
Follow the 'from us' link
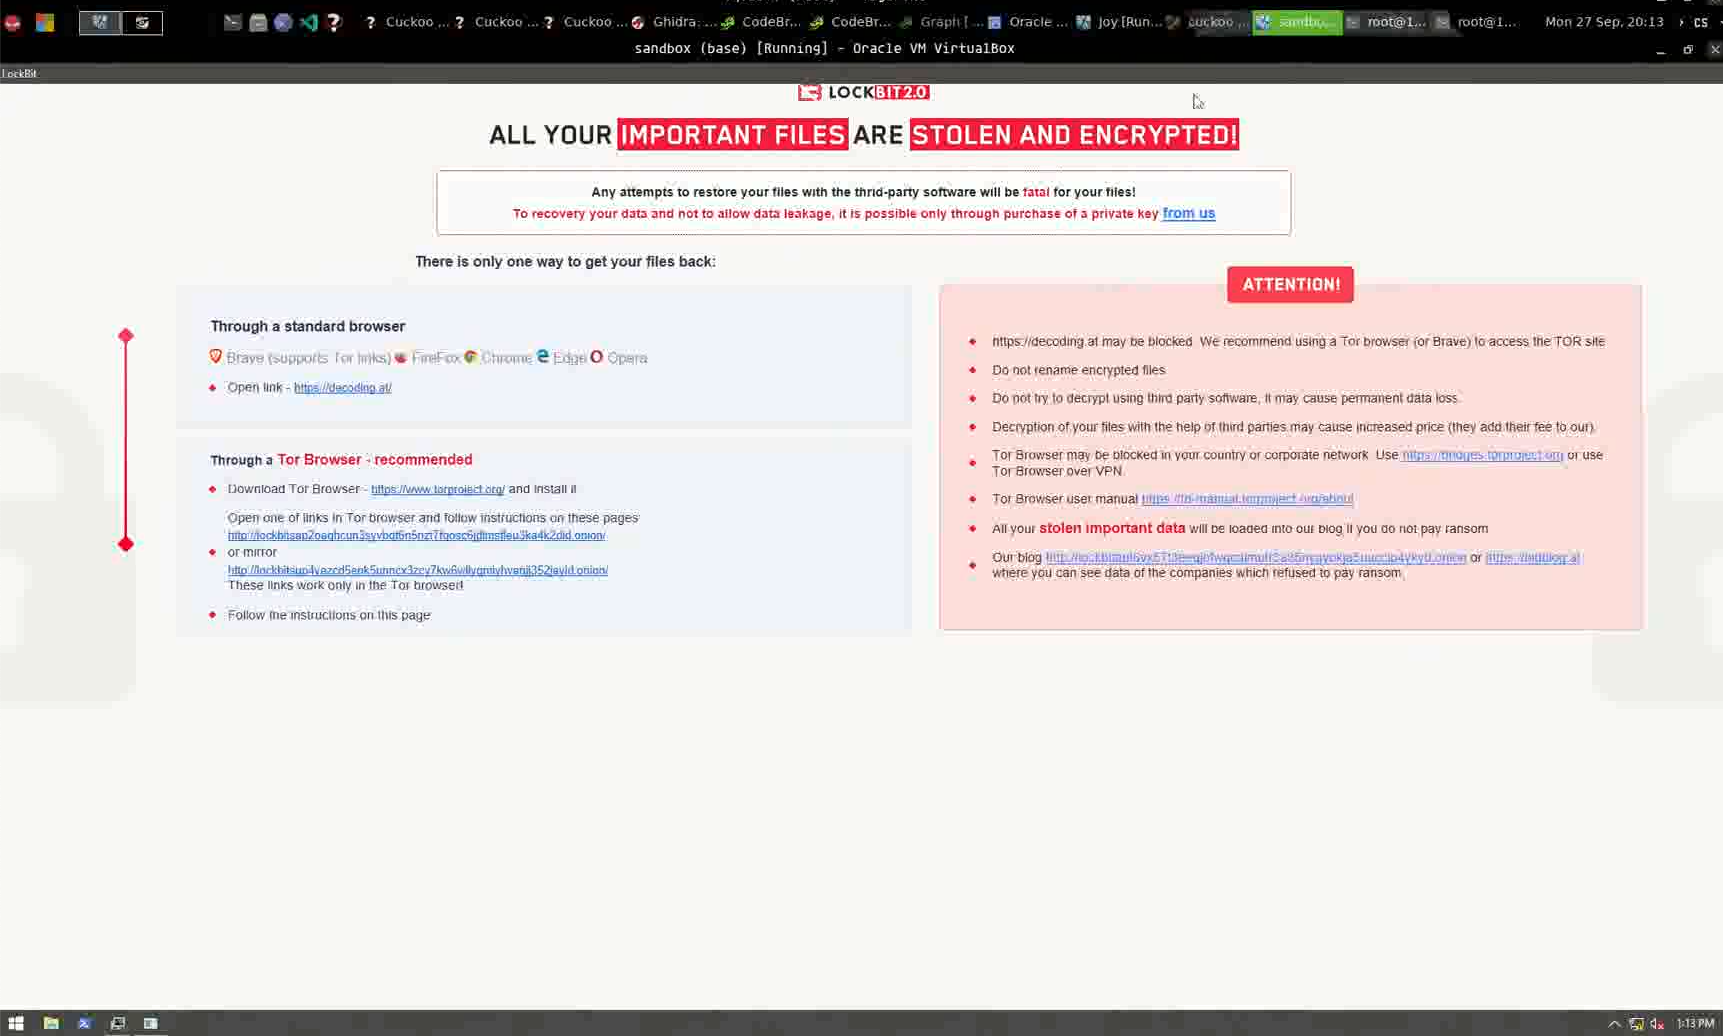(1188, 213)
